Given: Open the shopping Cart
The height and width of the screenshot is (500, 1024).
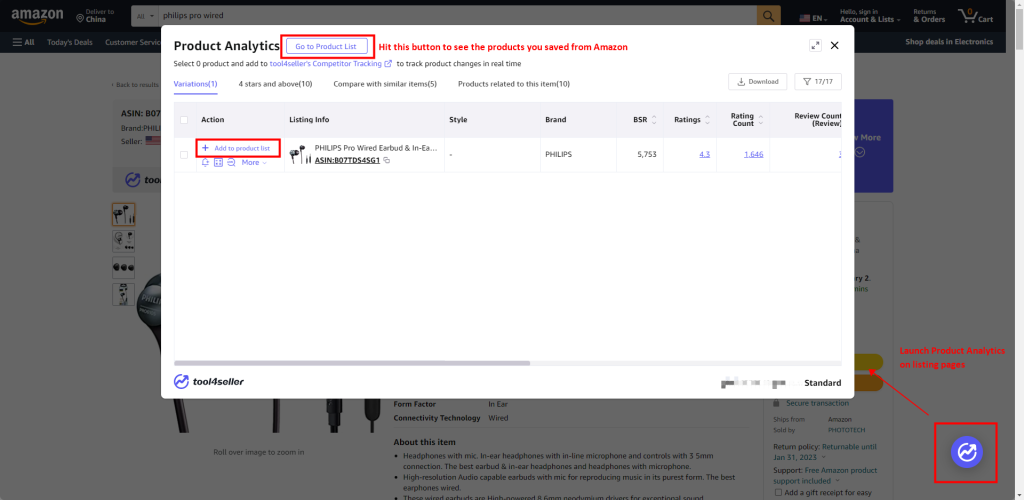Looking at the screenshot, I should pyautogui.click(x=975, y=16).
